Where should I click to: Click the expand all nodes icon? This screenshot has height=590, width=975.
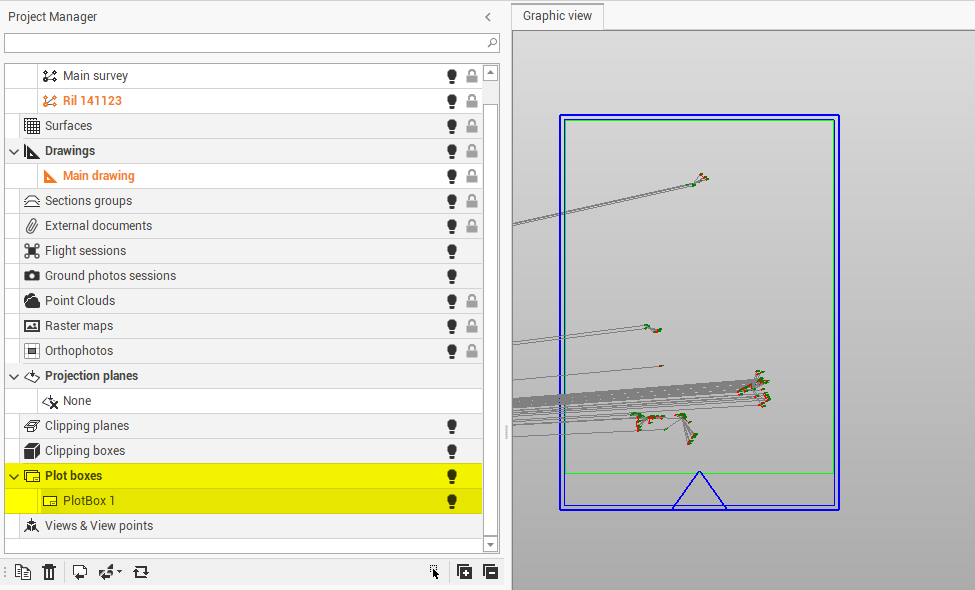point(464,572)
